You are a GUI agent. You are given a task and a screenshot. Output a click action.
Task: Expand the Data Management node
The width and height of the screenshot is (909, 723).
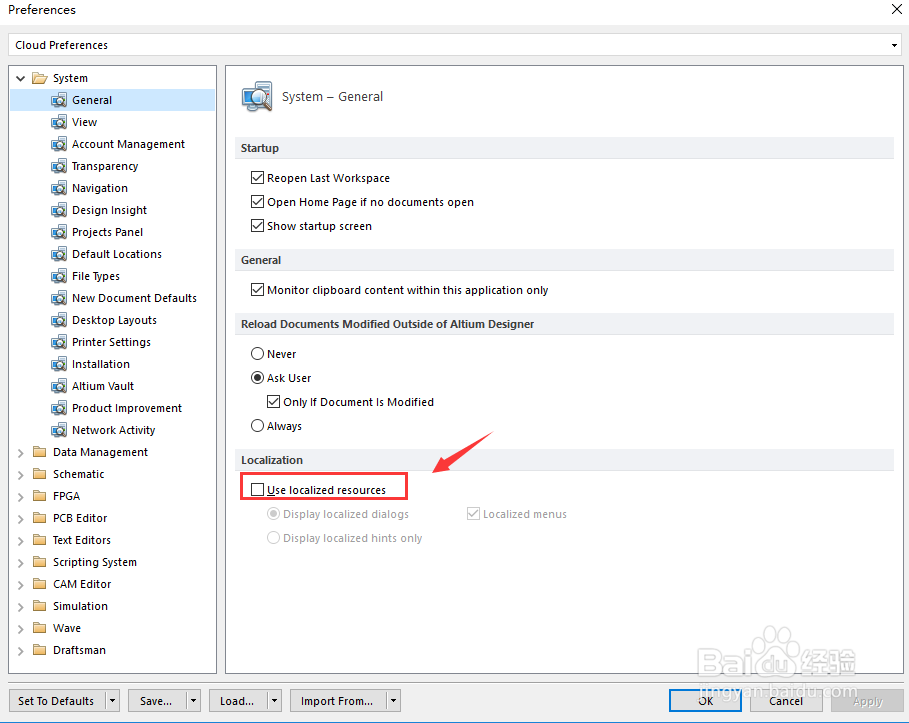[x=20, y=453]
